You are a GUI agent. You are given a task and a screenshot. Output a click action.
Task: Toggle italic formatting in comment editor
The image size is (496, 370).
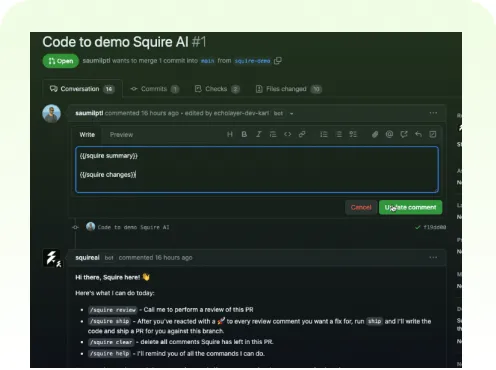coord(259,134)
